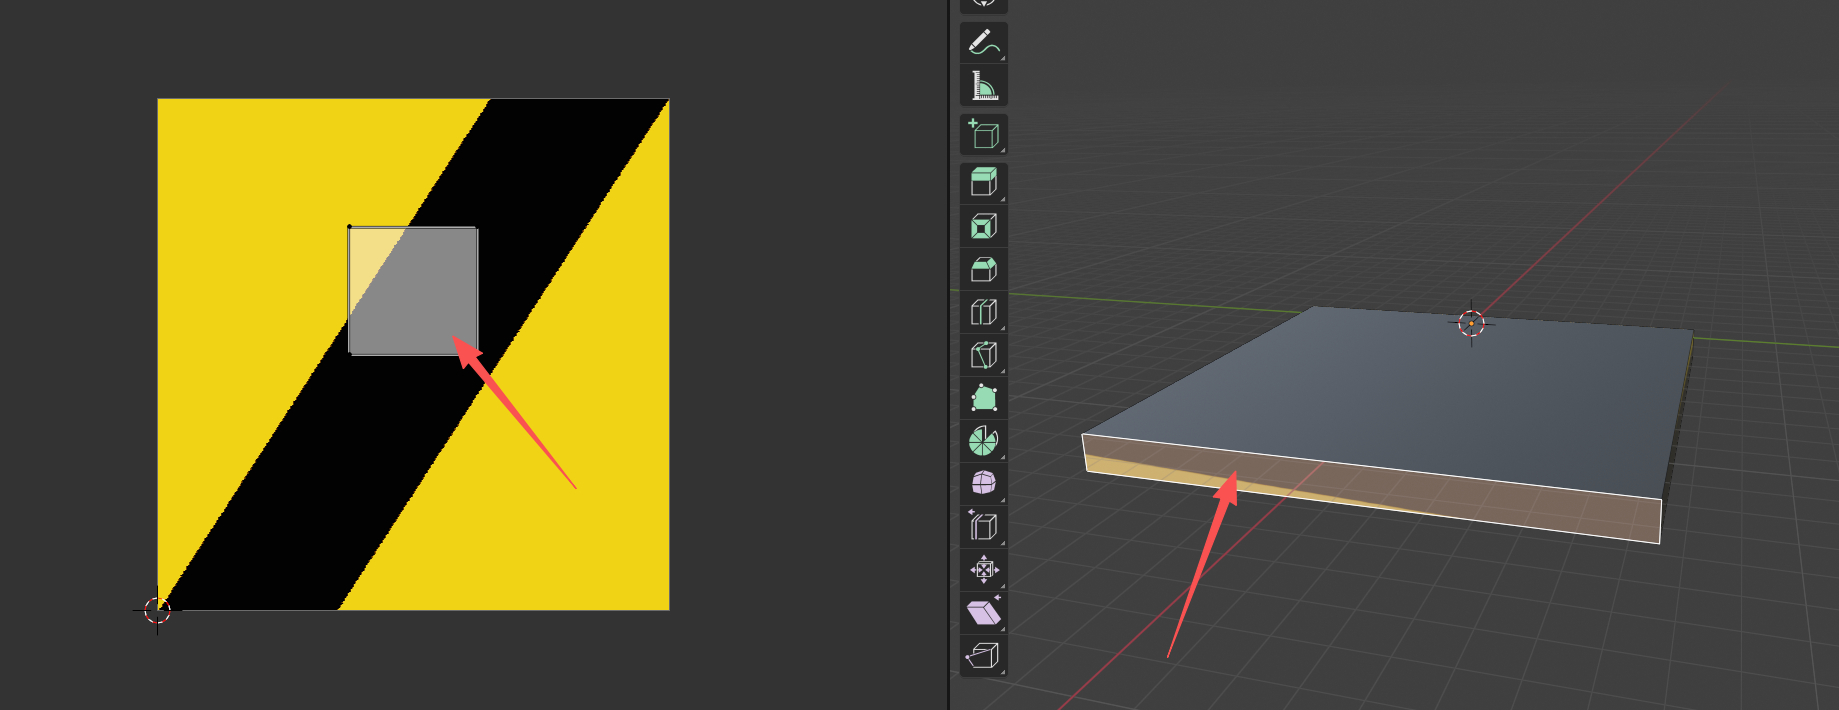Select the Rip Region tool
This screenshot has width=1839, height=710.
[x=984, y=655]
